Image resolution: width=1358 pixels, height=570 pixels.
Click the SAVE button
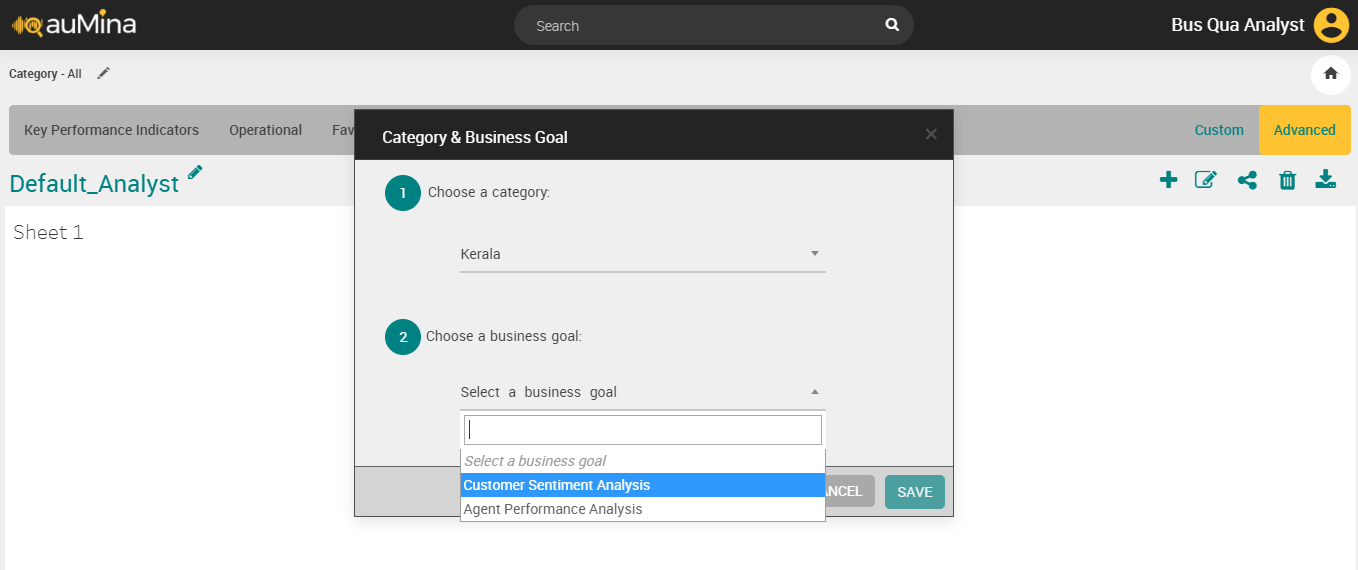(915, 492)
